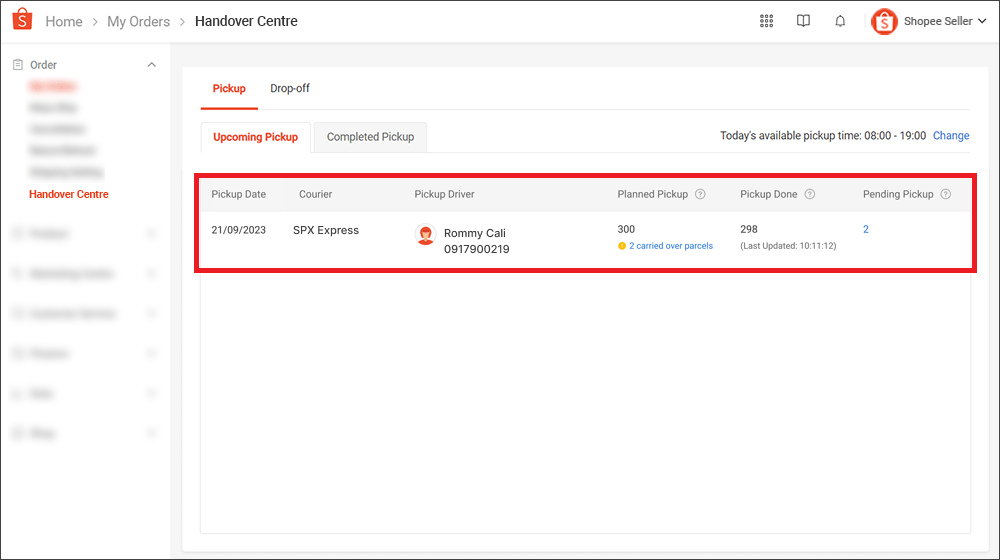This screenshot has width=1000, height=560.
Task: Open the 2 carried over parcels link
Action: pos(671,246)
